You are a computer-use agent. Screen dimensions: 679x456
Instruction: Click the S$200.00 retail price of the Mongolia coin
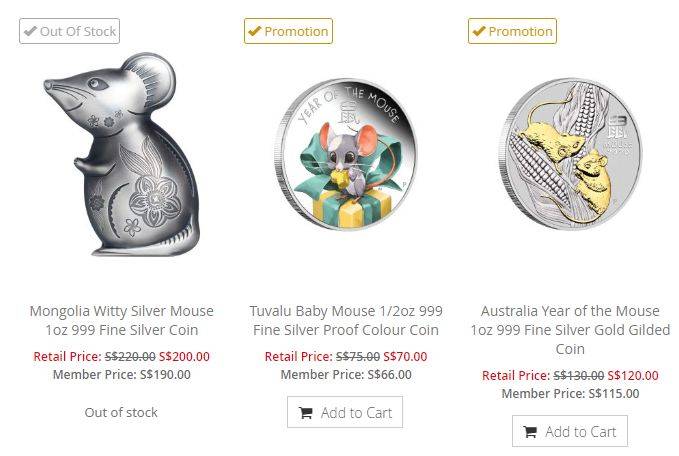point(182,356)
